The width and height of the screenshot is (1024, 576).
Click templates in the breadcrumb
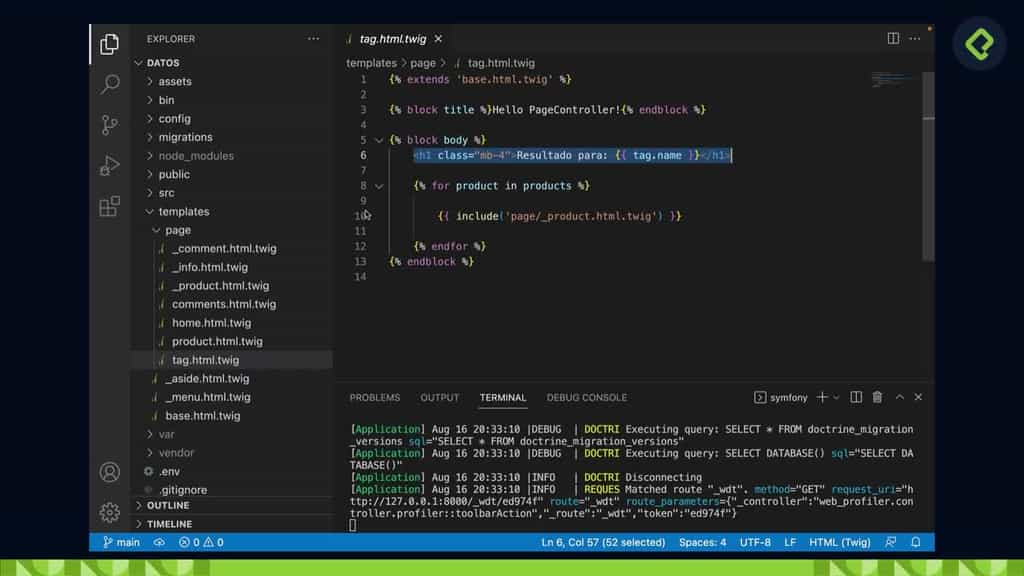click(x=371, y=63)
